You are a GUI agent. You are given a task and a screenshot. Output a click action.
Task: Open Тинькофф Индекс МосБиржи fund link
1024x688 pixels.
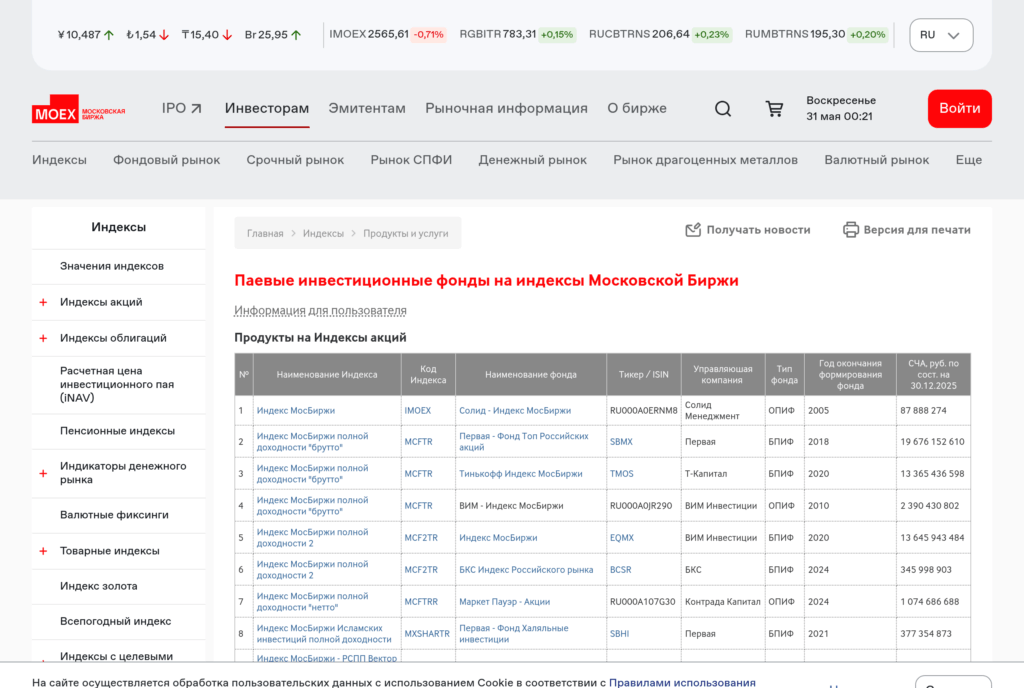click(520, 474)
